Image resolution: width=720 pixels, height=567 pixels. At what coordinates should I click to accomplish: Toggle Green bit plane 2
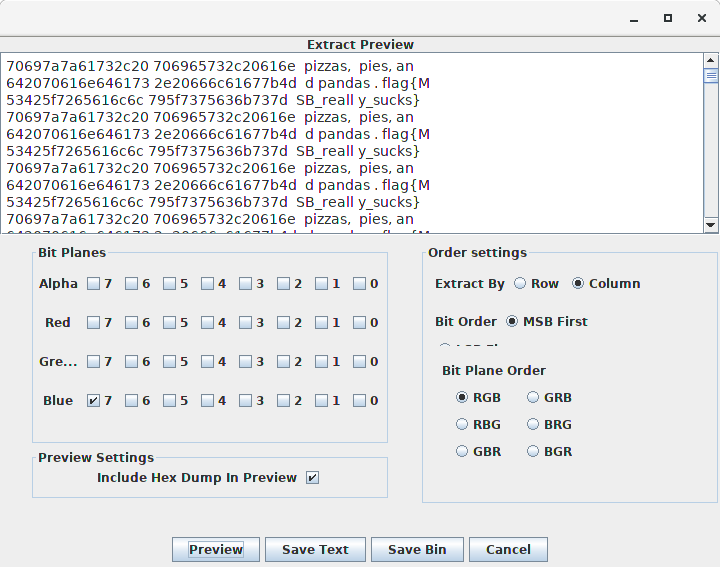pyautogui.click(x=284, y=362)
